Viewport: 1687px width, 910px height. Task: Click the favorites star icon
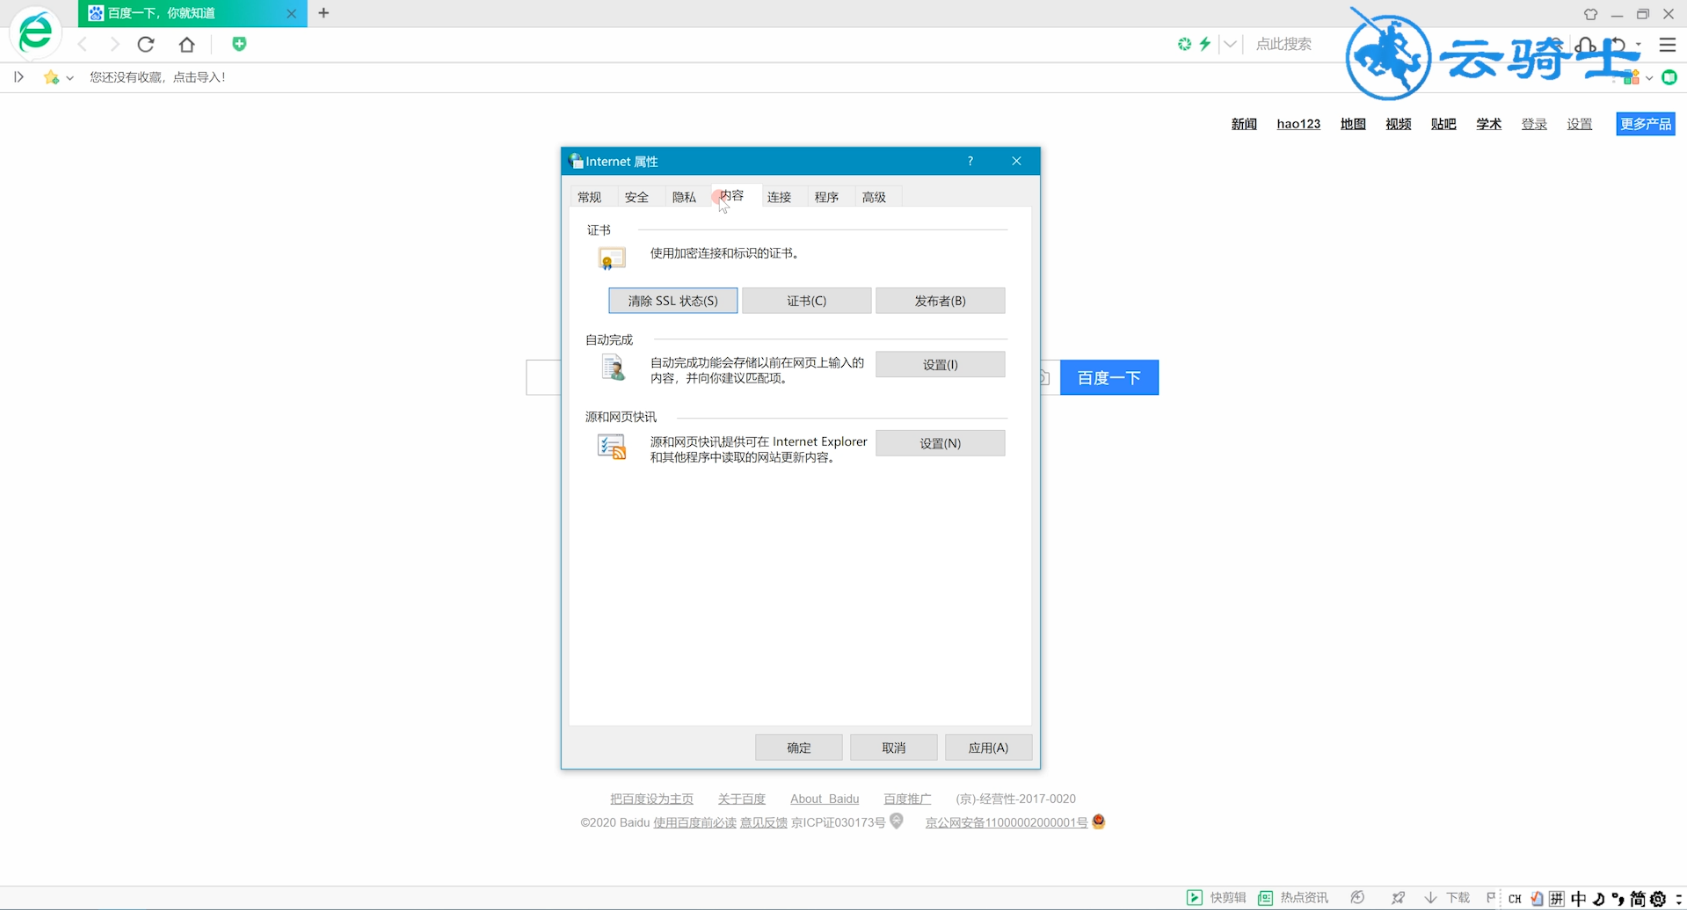click(x=51, y=77)
